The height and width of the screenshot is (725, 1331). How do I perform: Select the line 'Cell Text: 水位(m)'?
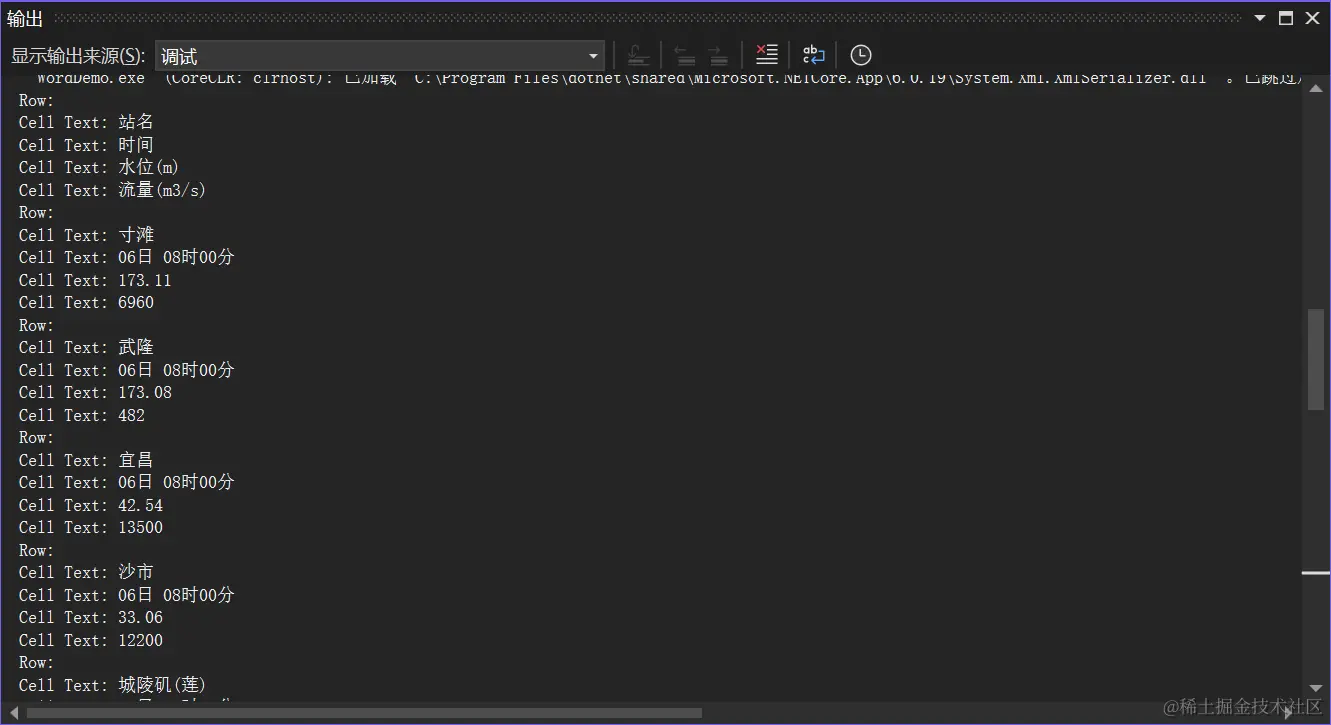pos(99,167)
